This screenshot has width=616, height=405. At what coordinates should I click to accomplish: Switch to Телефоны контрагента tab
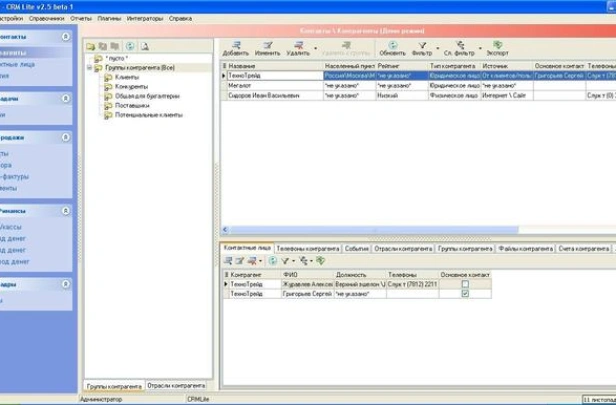coord(308,249)
